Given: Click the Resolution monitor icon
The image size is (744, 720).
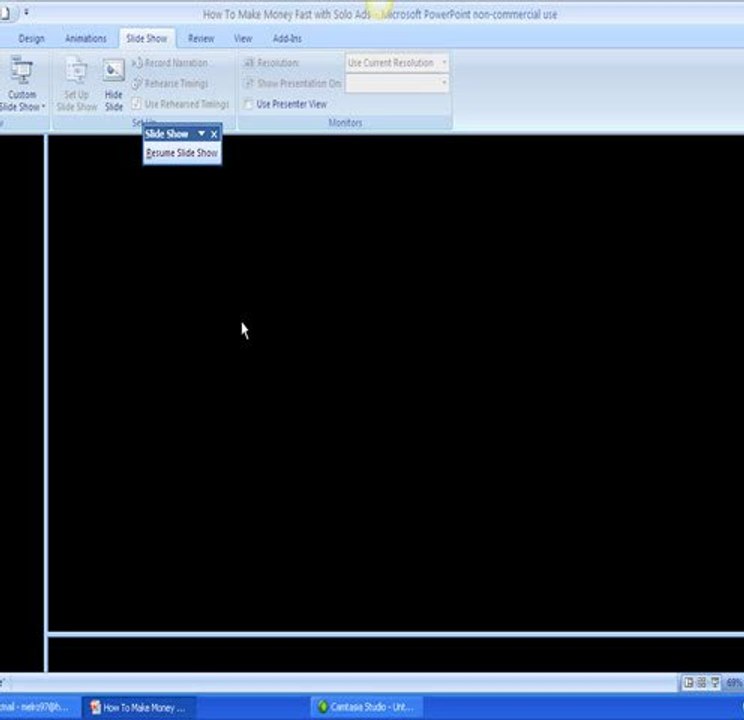Looking at the screenshot, I should [x=249, y=62].
